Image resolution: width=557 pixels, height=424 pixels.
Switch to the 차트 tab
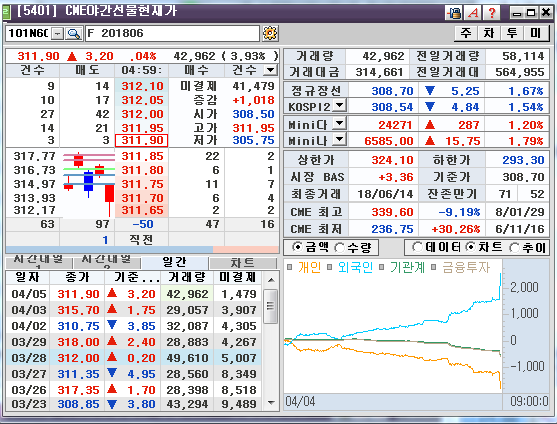pos(243,263)
